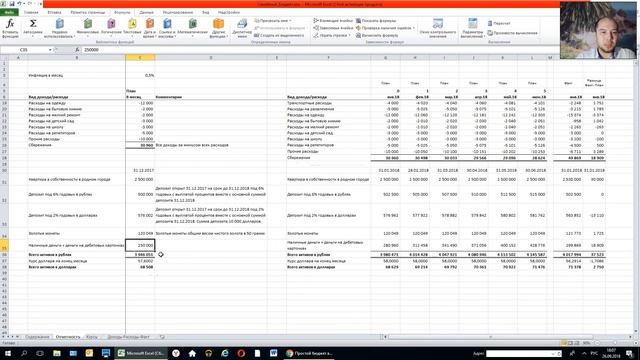Open the Name Box dropdown arrow
The width and height of the screenshot is (640, 360).
coord(50,50)
